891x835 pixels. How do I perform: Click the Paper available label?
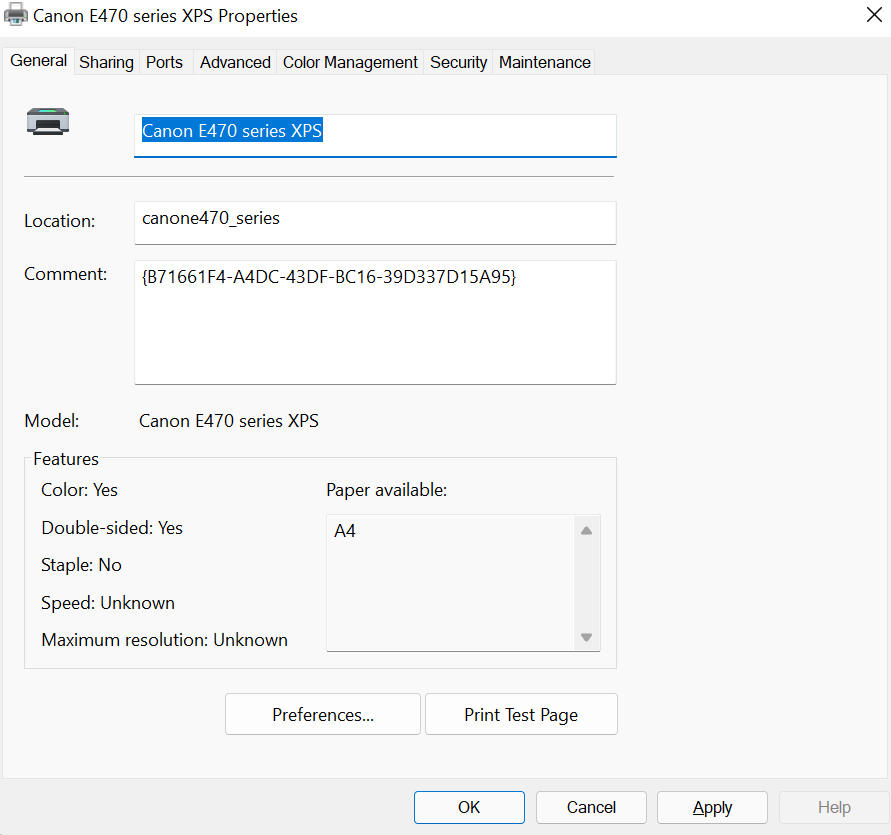(x=386, y=490)
